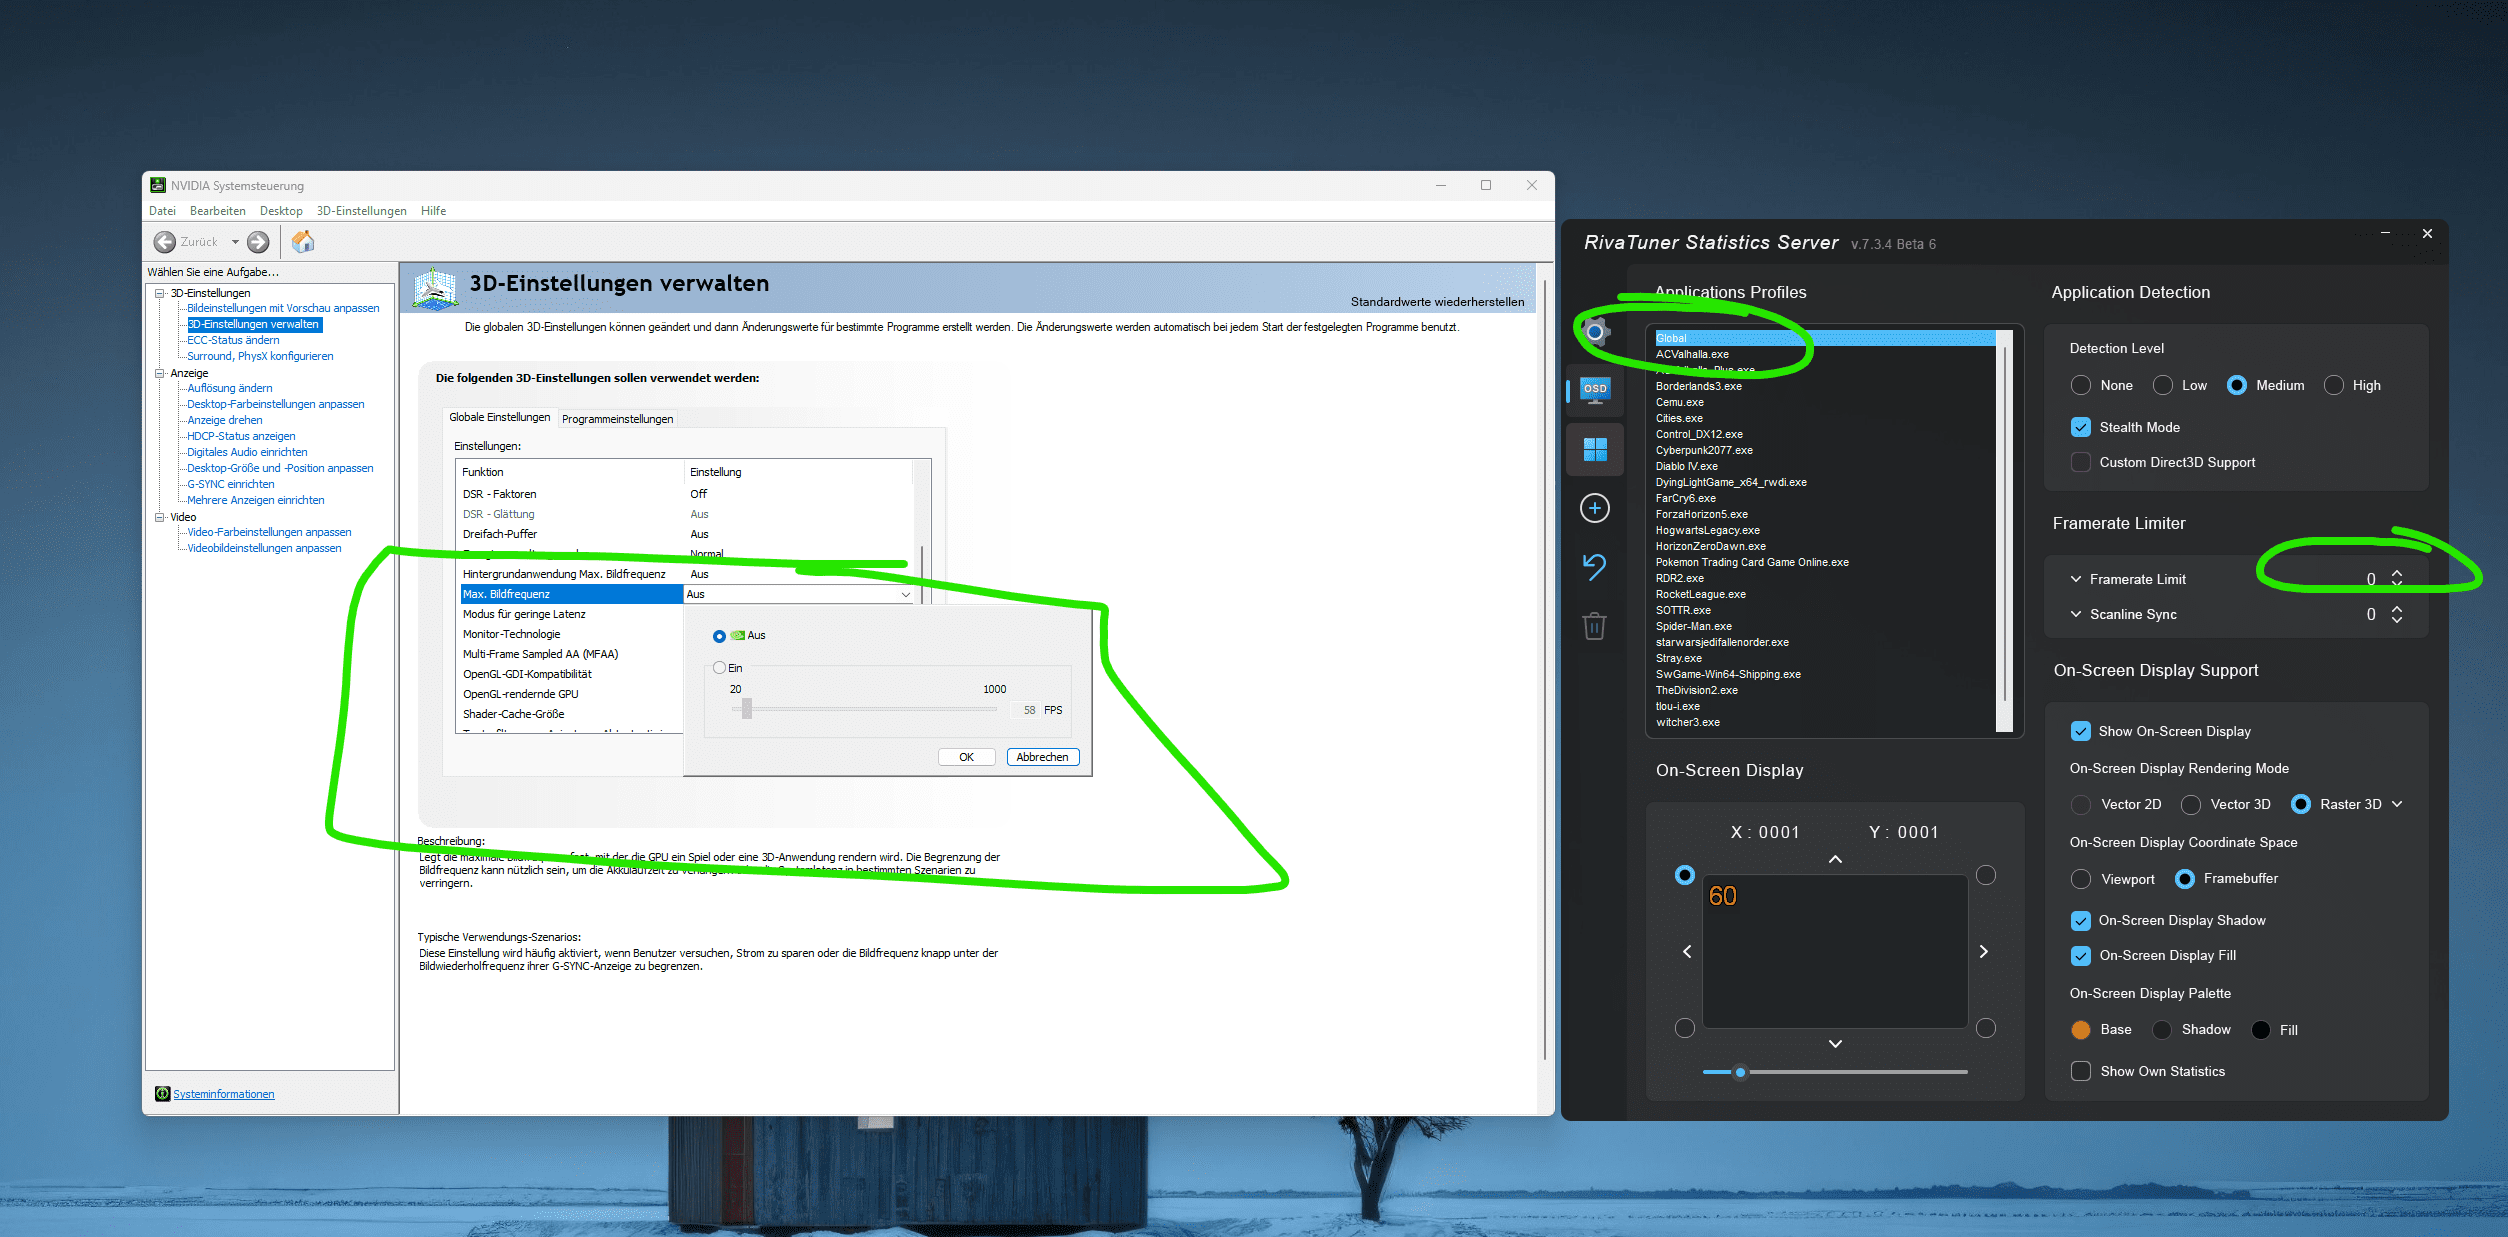Switch to Globale Einstellungen tab
Image resolution: width=2508 pixels, height=1237 pixels.
[x=499, y=417]
